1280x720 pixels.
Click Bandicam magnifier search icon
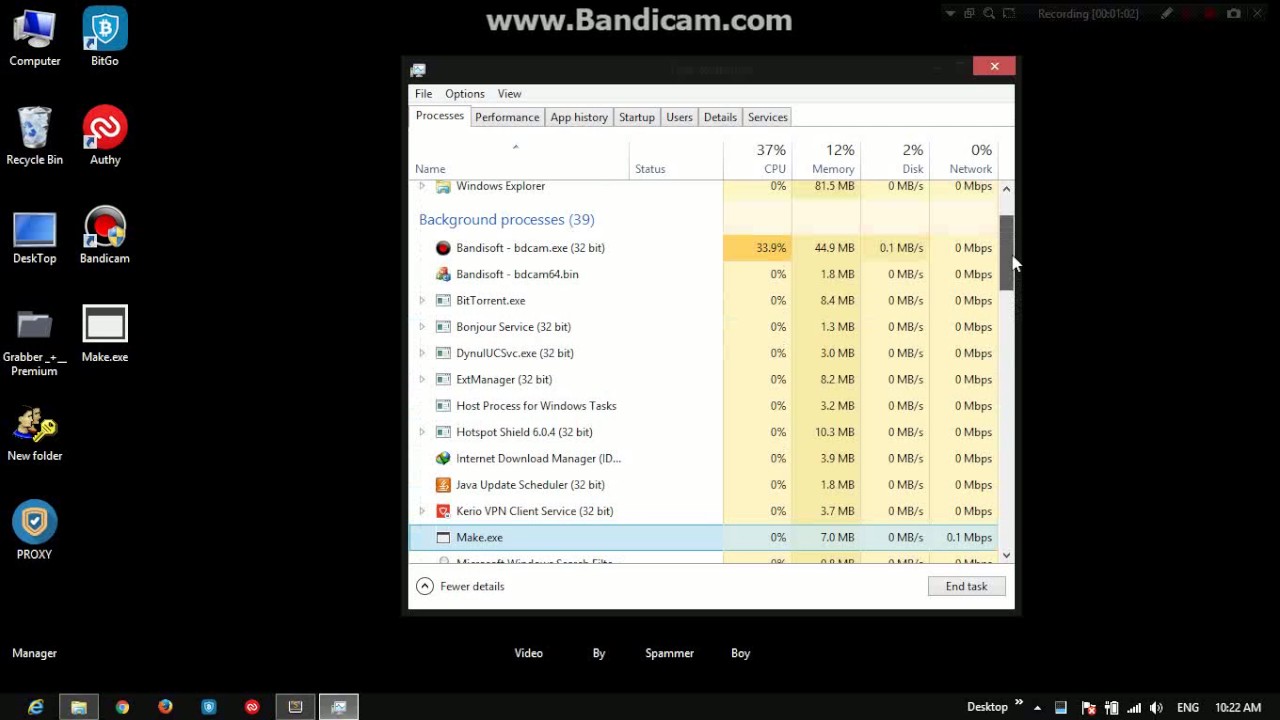click(x=989, y=14)
